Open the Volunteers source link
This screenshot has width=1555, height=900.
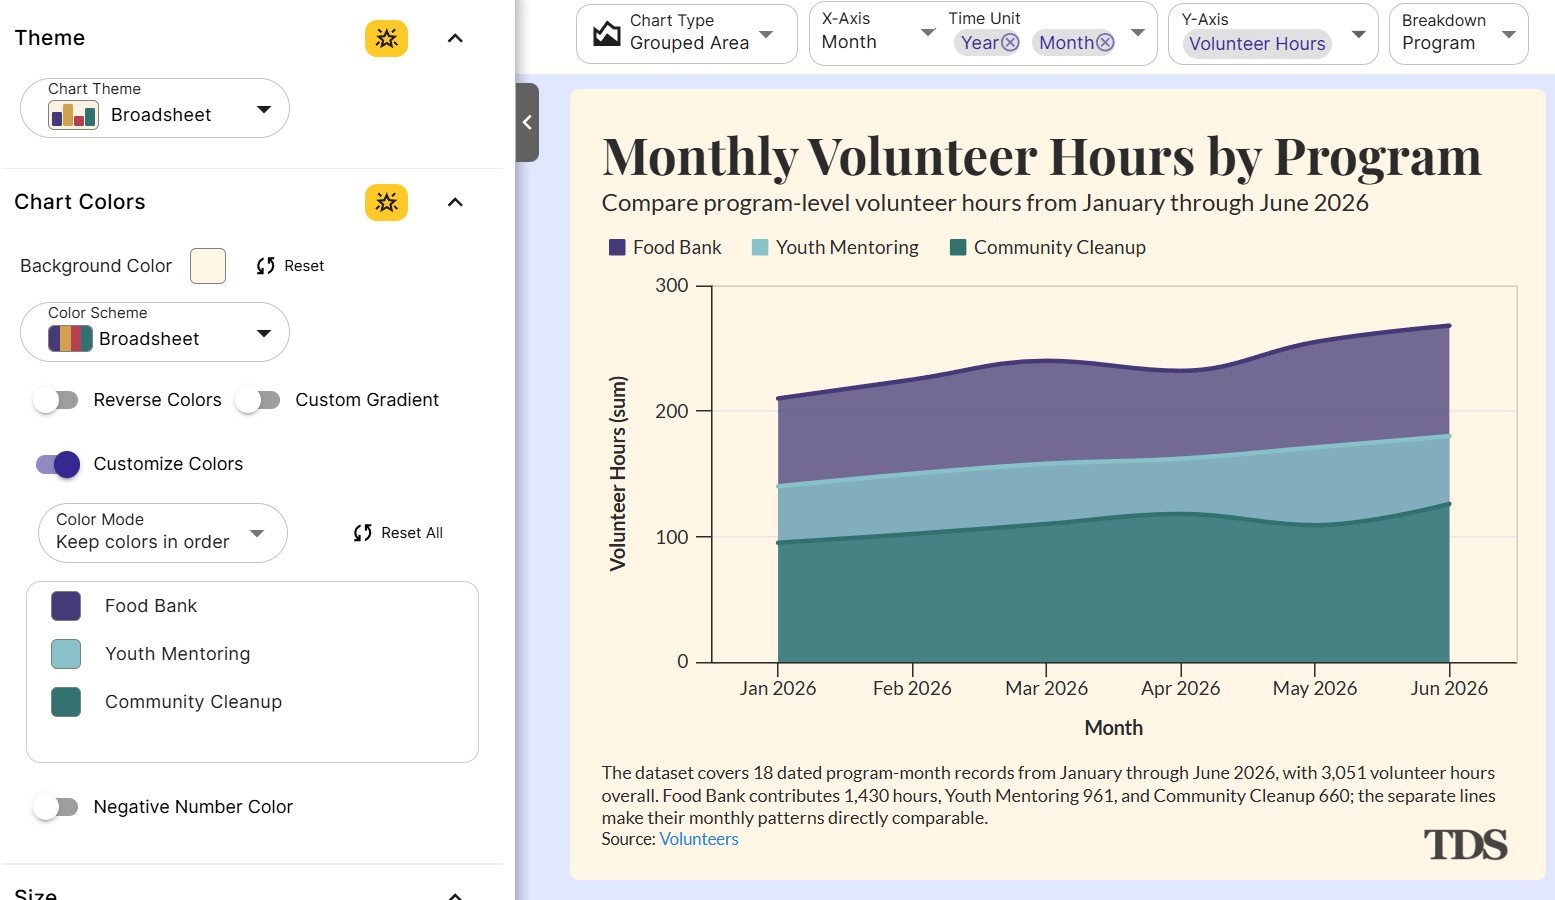click(x=699, y=839)
